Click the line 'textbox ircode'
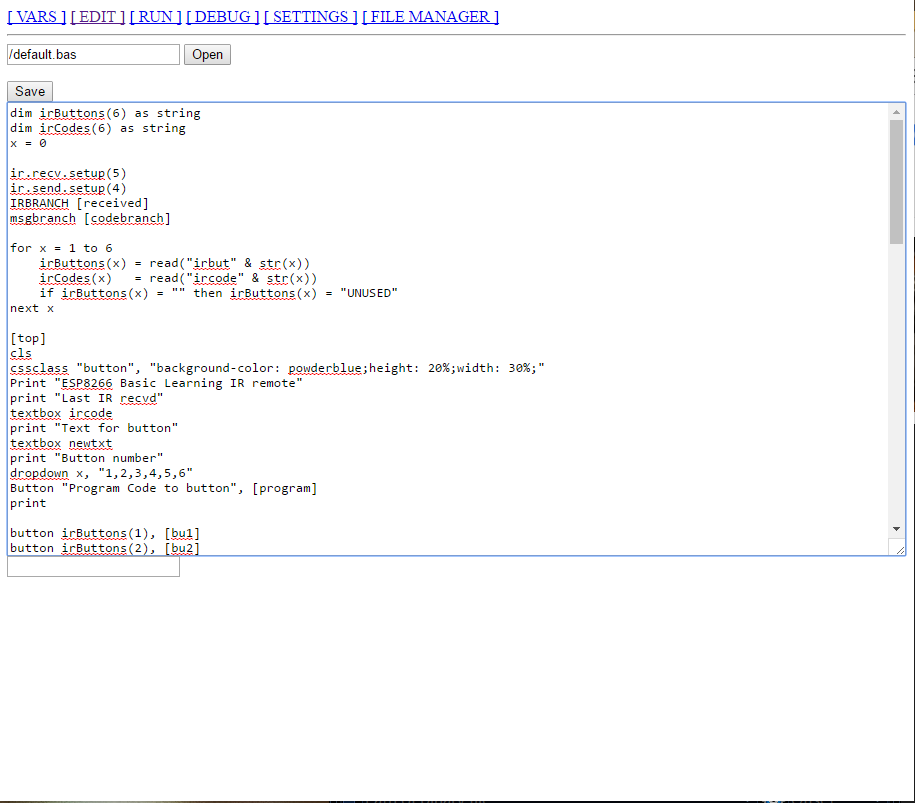 61,413
